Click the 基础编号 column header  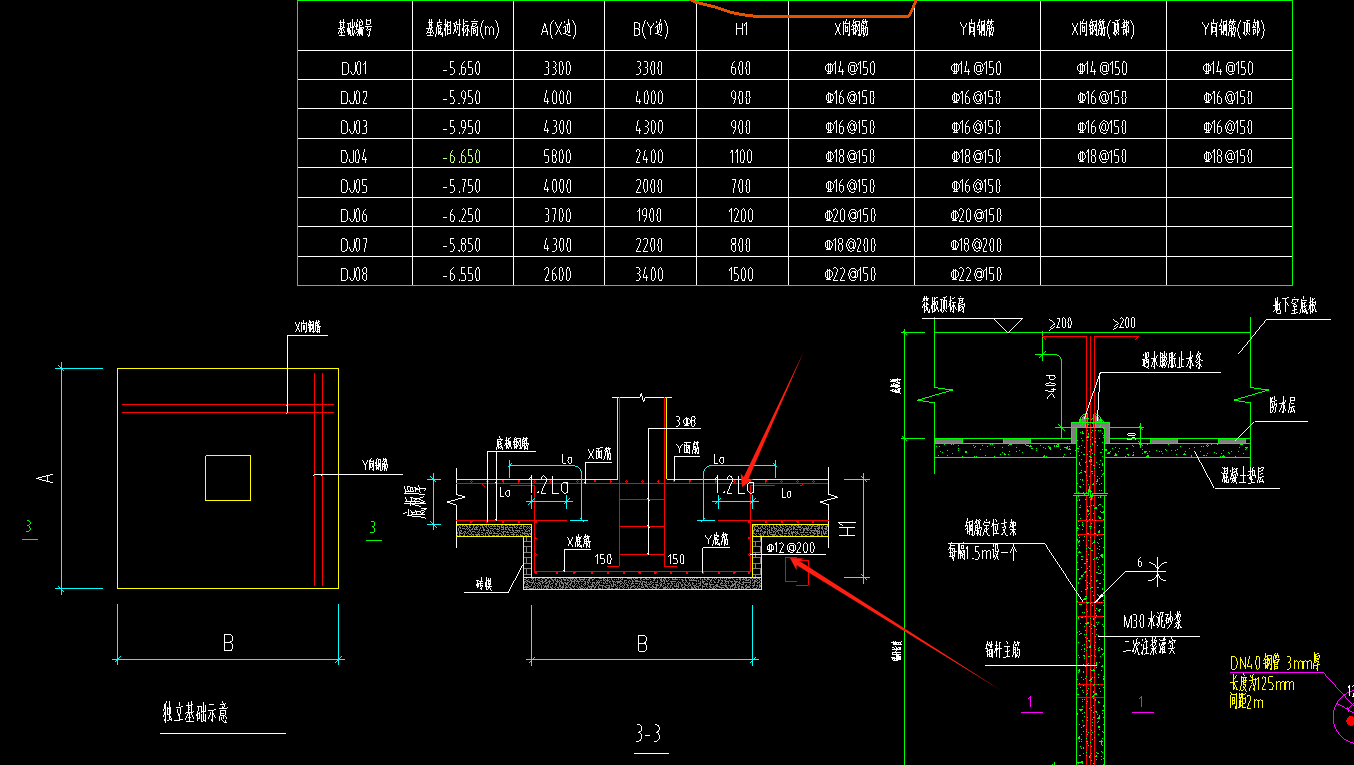(x=354, y=29)
